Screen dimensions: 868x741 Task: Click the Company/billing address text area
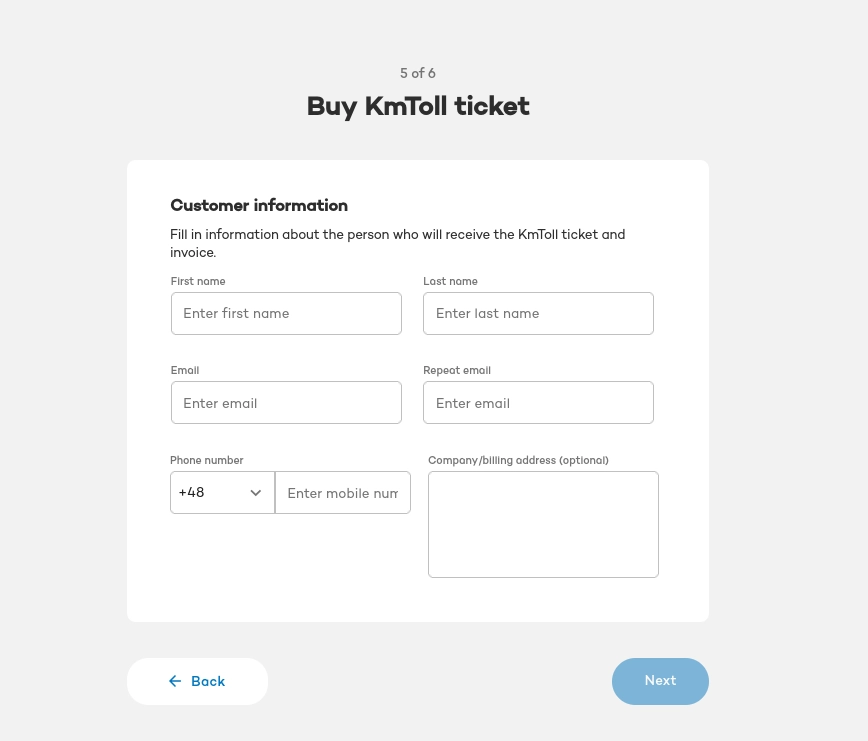click(543, 524)
